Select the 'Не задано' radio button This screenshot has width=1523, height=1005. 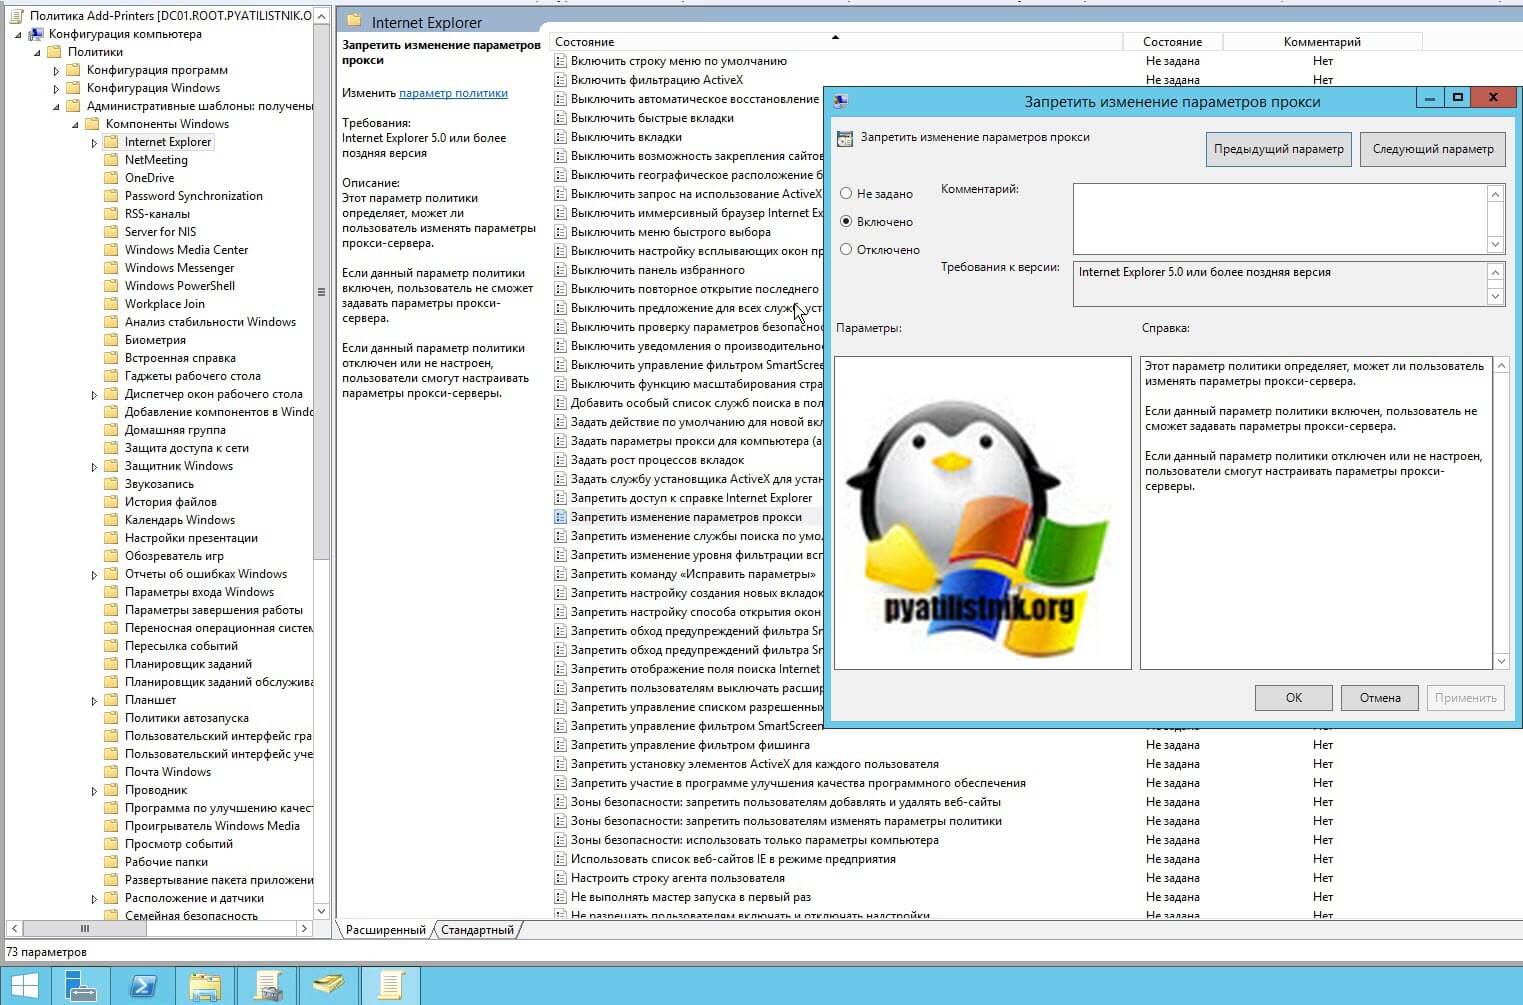pyautogui.click(x=846, y=193)
